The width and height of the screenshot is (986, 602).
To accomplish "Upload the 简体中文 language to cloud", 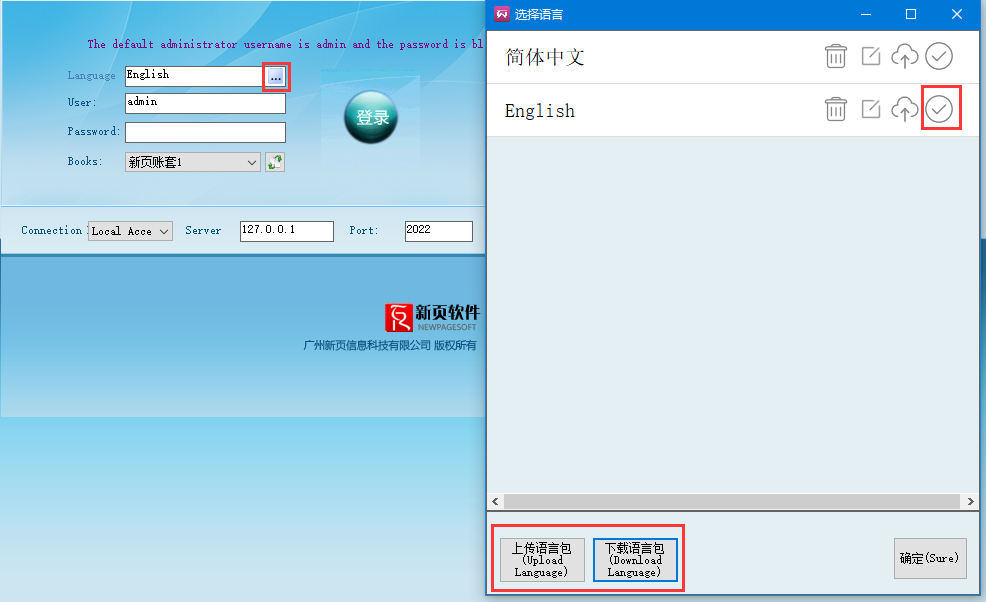I will coord(904,57).
